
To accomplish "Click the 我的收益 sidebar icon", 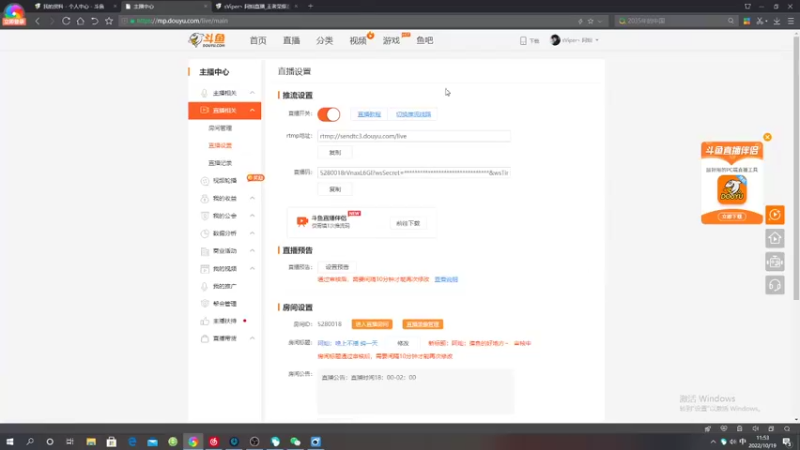I will [205, 198].
